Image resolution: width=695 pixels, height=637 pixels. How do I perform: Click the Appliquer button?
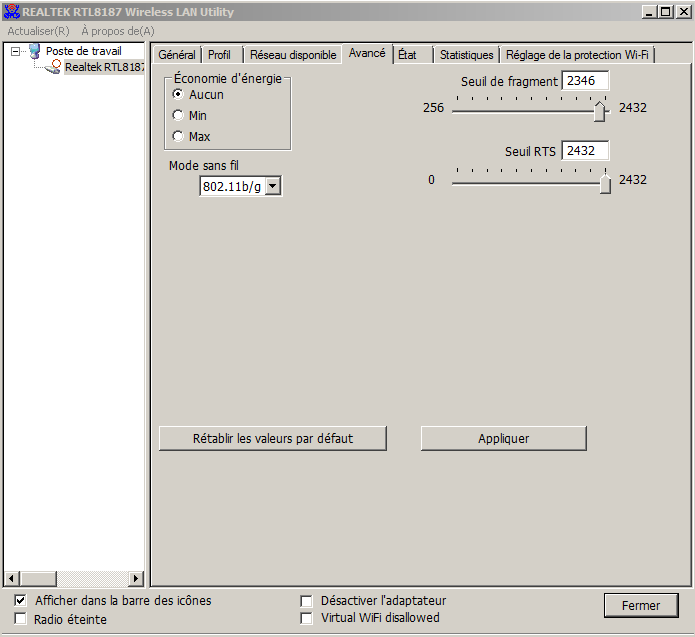pyautogui.click(x=504, y=438)
